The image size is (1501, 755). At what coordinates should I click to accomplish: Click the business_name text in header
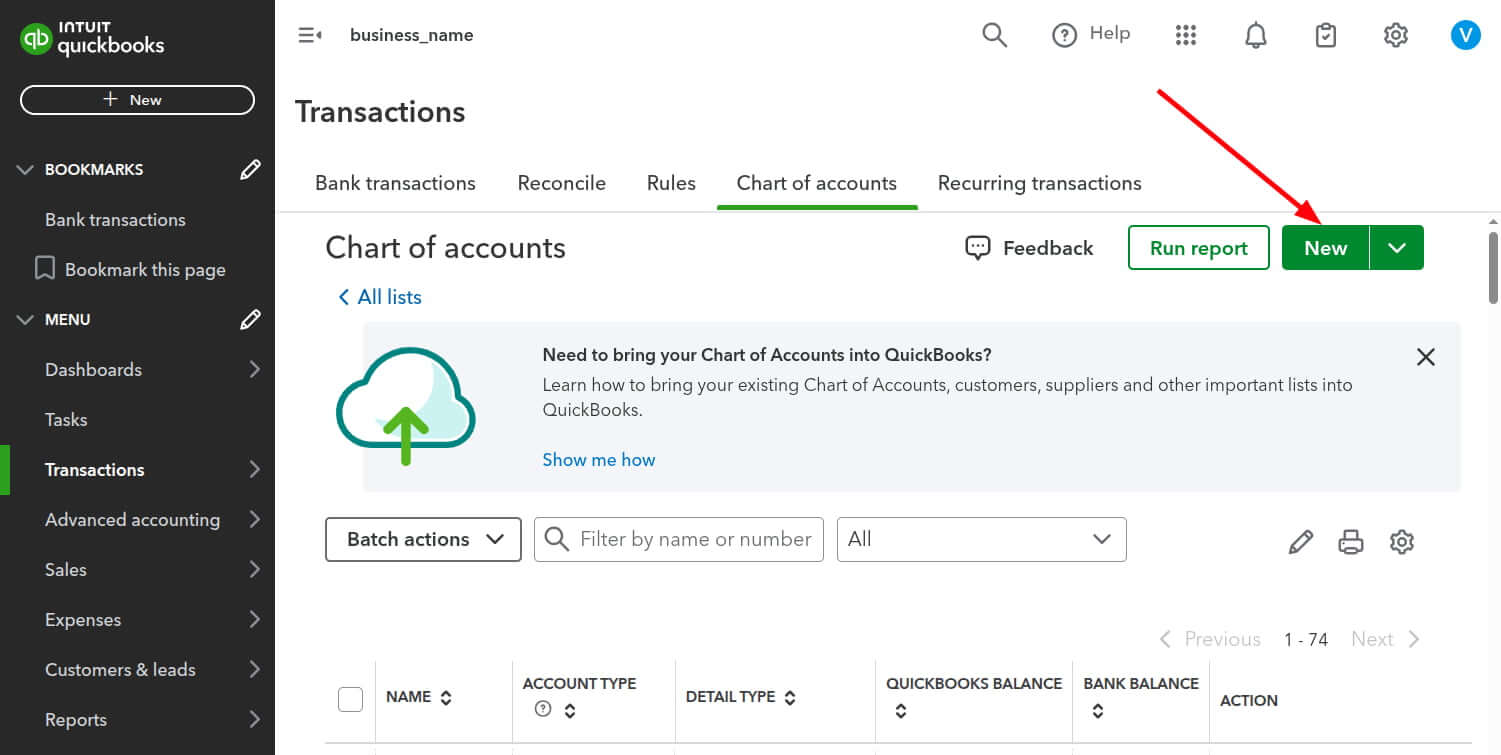click(411, 35)
